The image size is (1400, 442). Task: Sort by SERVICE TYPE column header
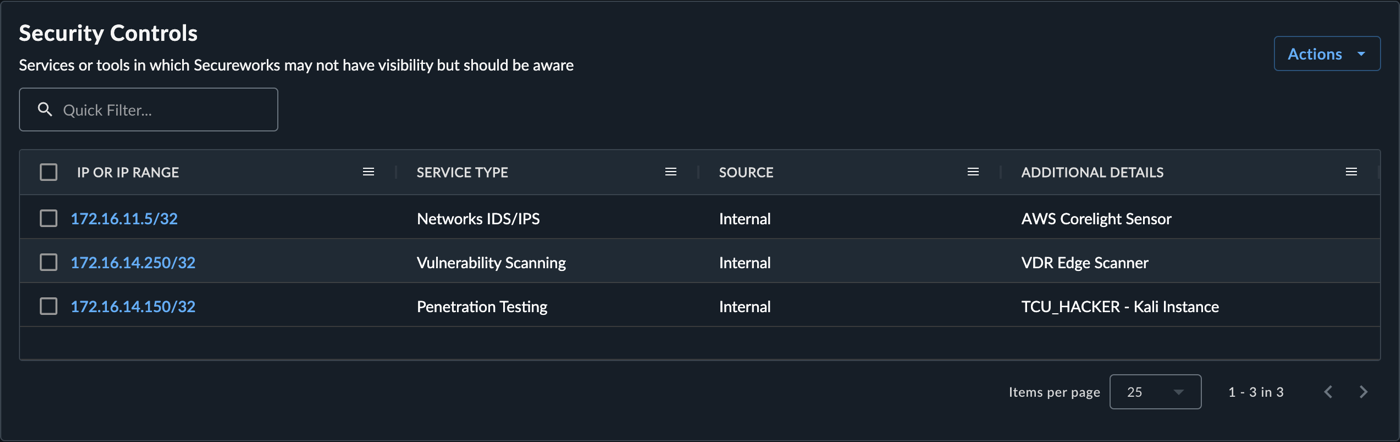[x=462, y=172]
